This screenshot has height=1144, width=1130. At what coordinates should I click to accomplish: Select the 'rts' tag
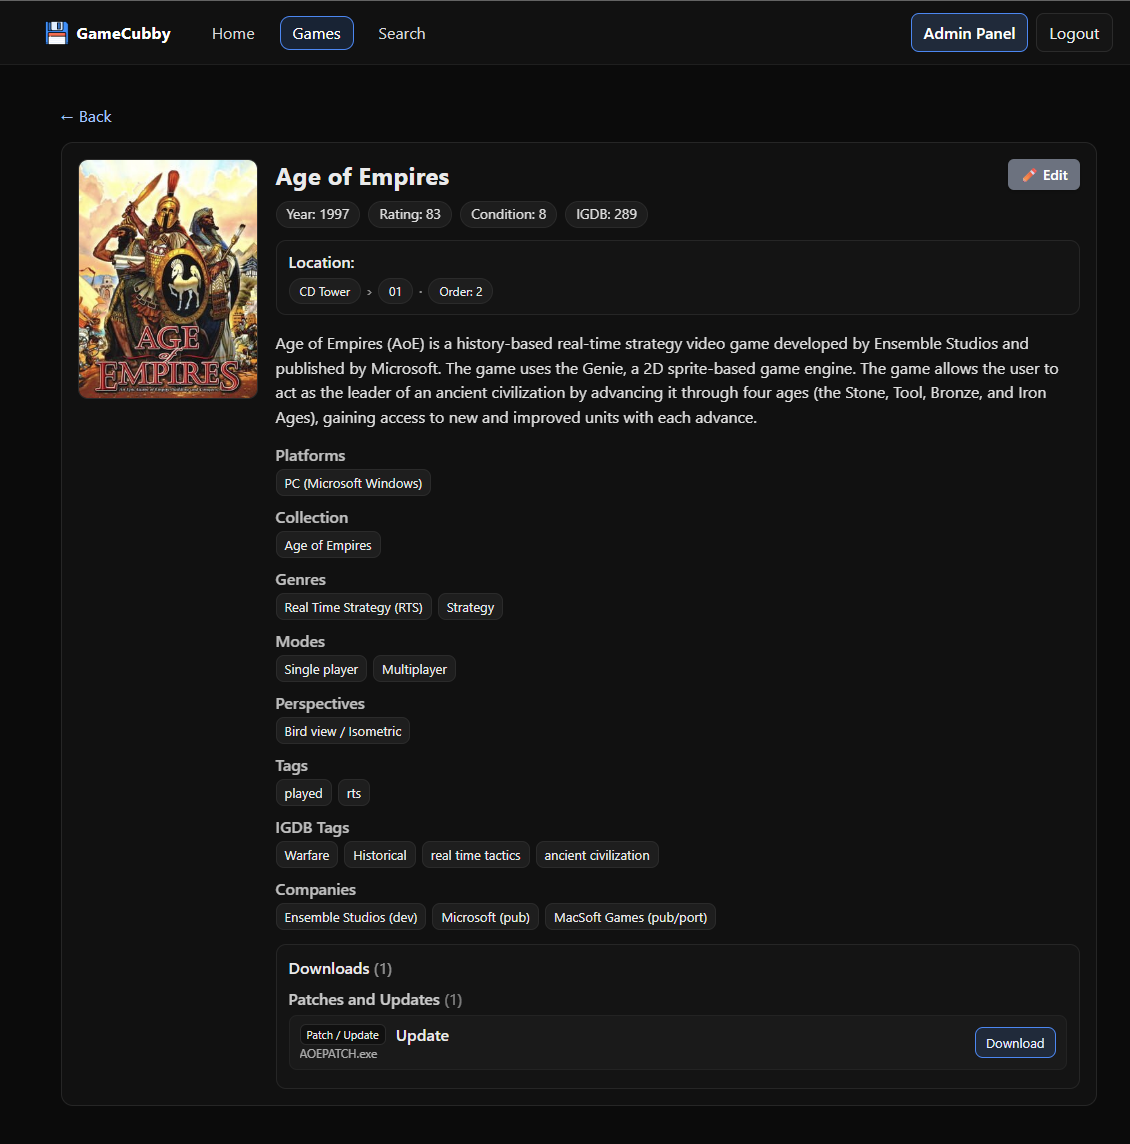point(353,792)
